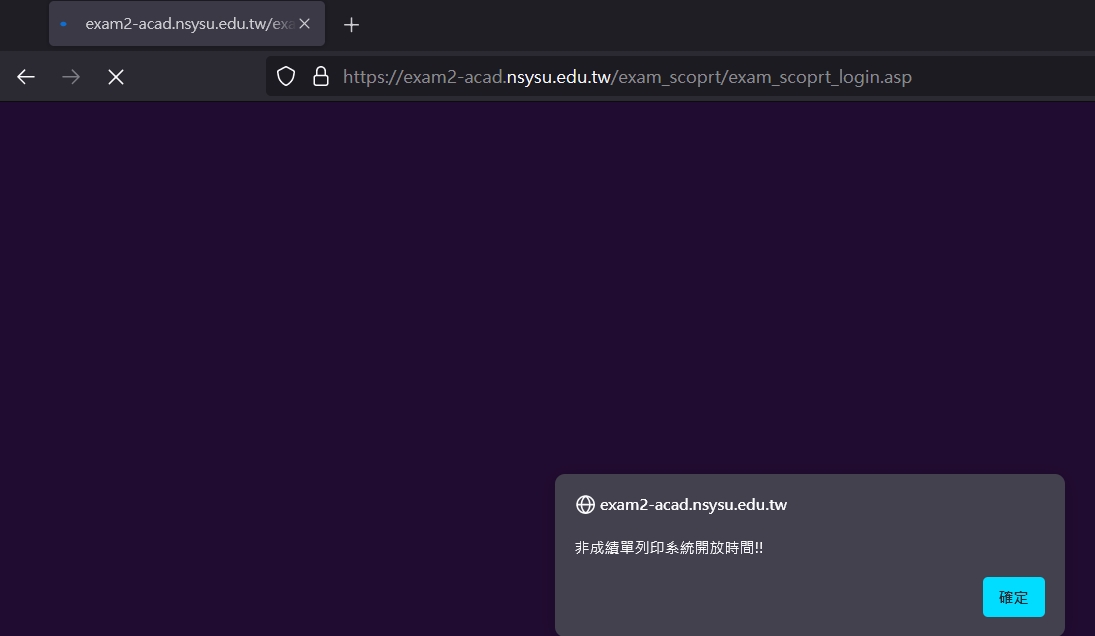This screenshot has height=636, width=1095.
Task: Click the globe icon in the dialog
Action: (585, 505)
